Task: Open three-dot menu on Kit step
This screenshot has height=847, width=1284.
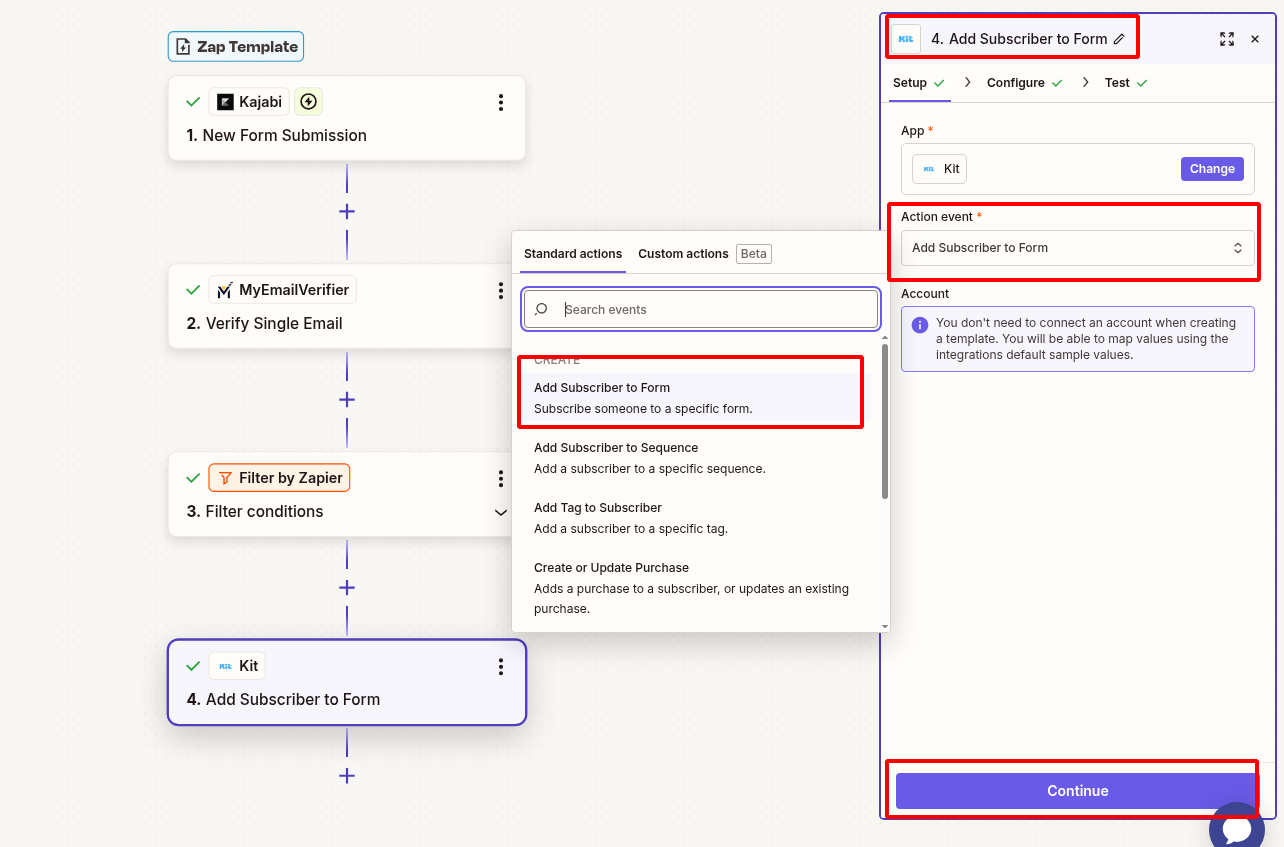Action: coord(500,666)
